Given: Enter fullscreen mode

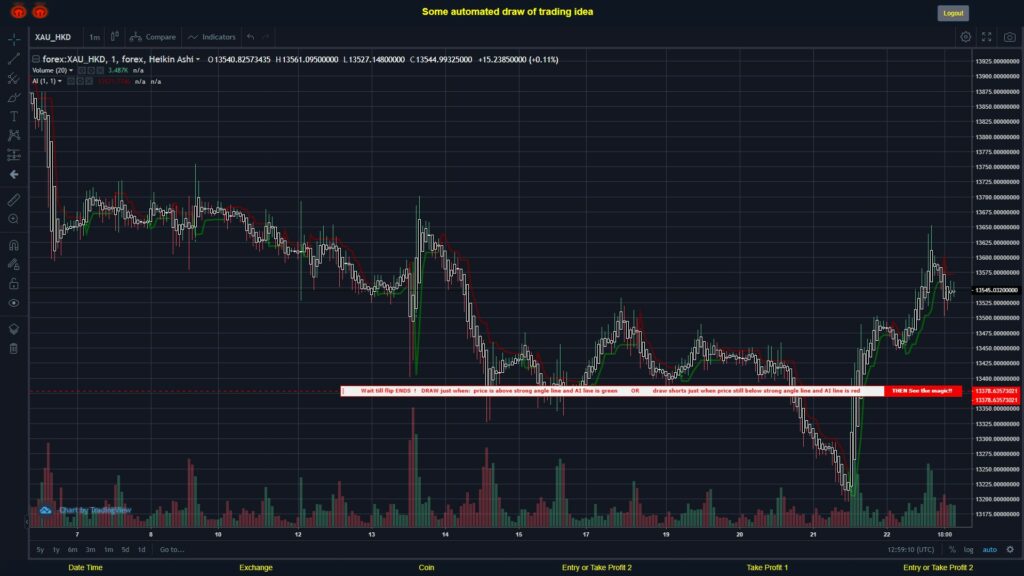Looking at the screenshot, I should pyautogui.click(x=987, y=37).
